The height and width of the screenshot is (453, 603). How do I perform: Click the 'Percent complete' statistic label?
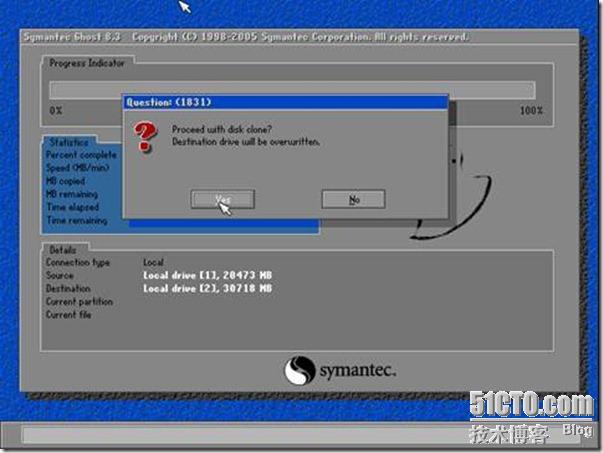point(82,155)
